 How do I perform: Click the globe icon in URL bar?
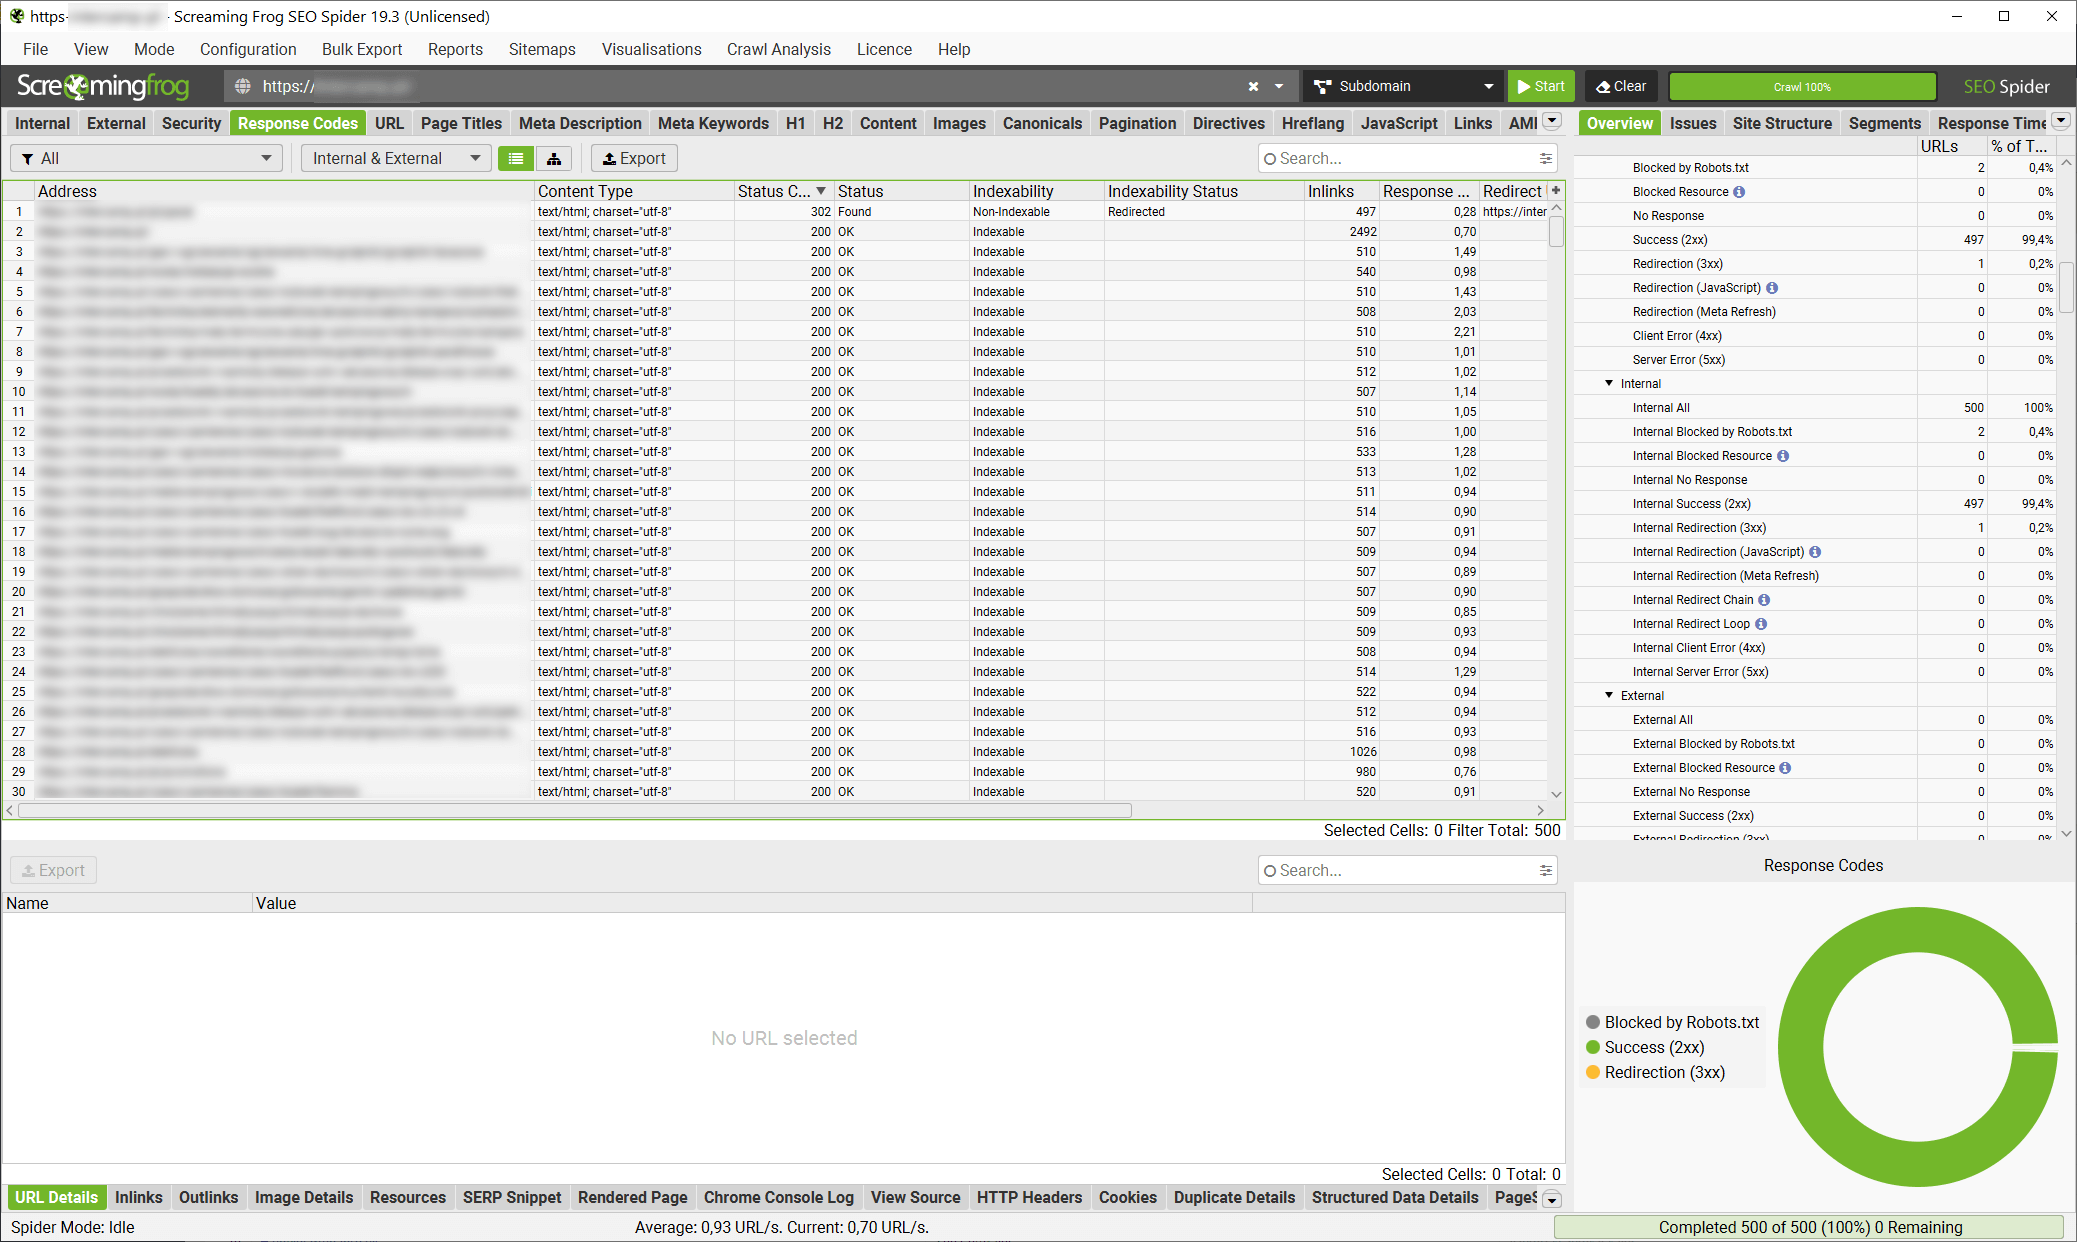[x=243, y=87]
